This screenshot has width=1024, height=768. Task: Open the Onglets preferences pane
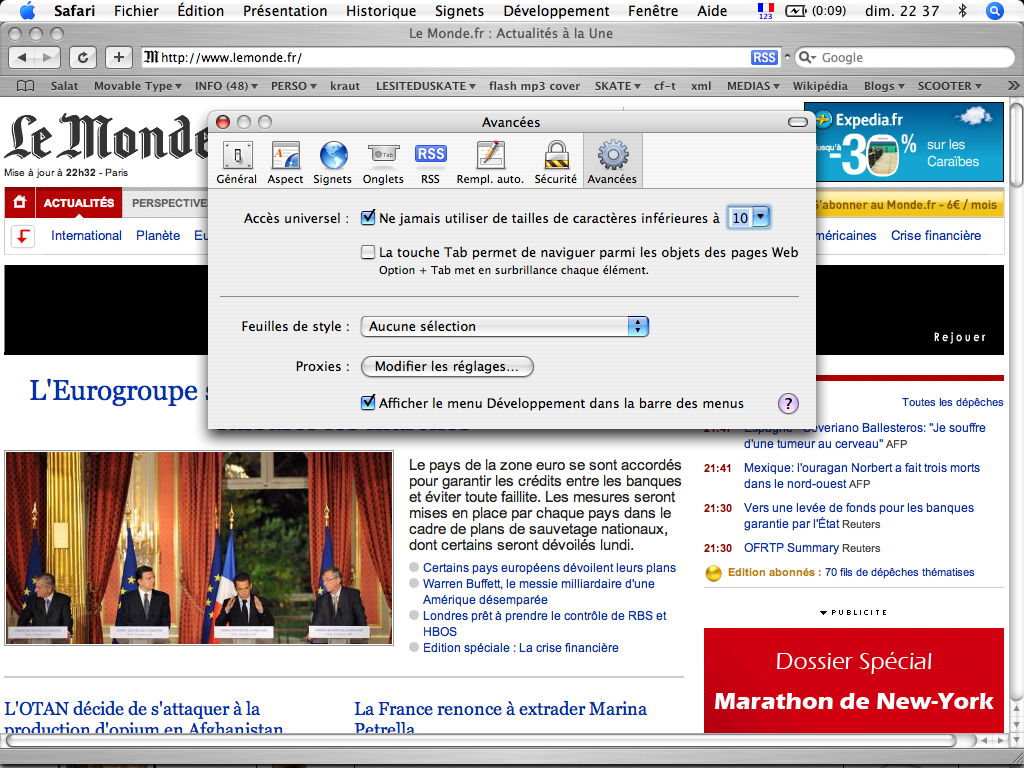[383, 162]
